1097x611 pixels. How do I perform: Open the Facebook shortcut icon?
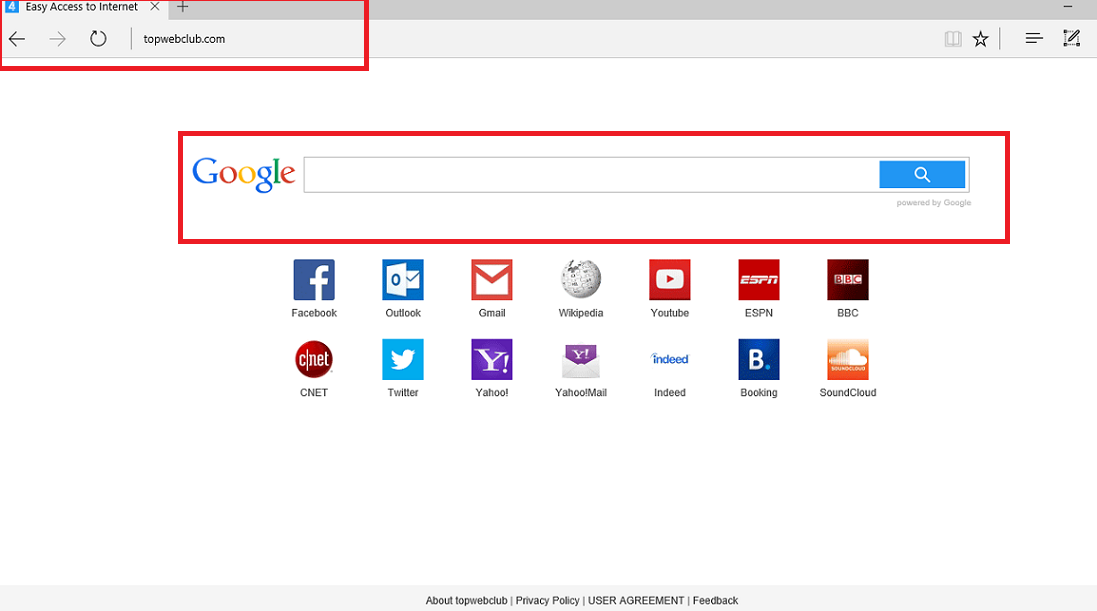[x=313, y=280]
